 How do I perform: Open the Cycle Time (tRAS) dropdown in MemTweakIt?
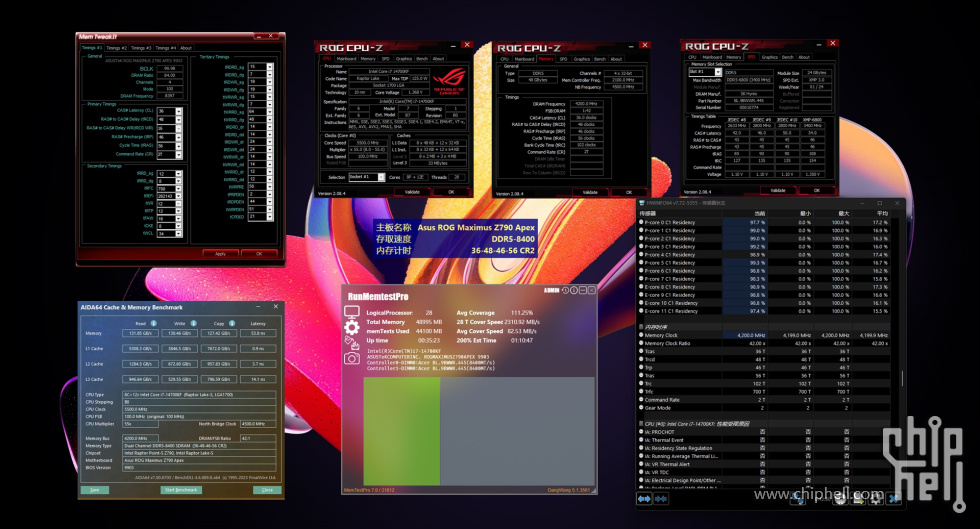pos(179,146)
